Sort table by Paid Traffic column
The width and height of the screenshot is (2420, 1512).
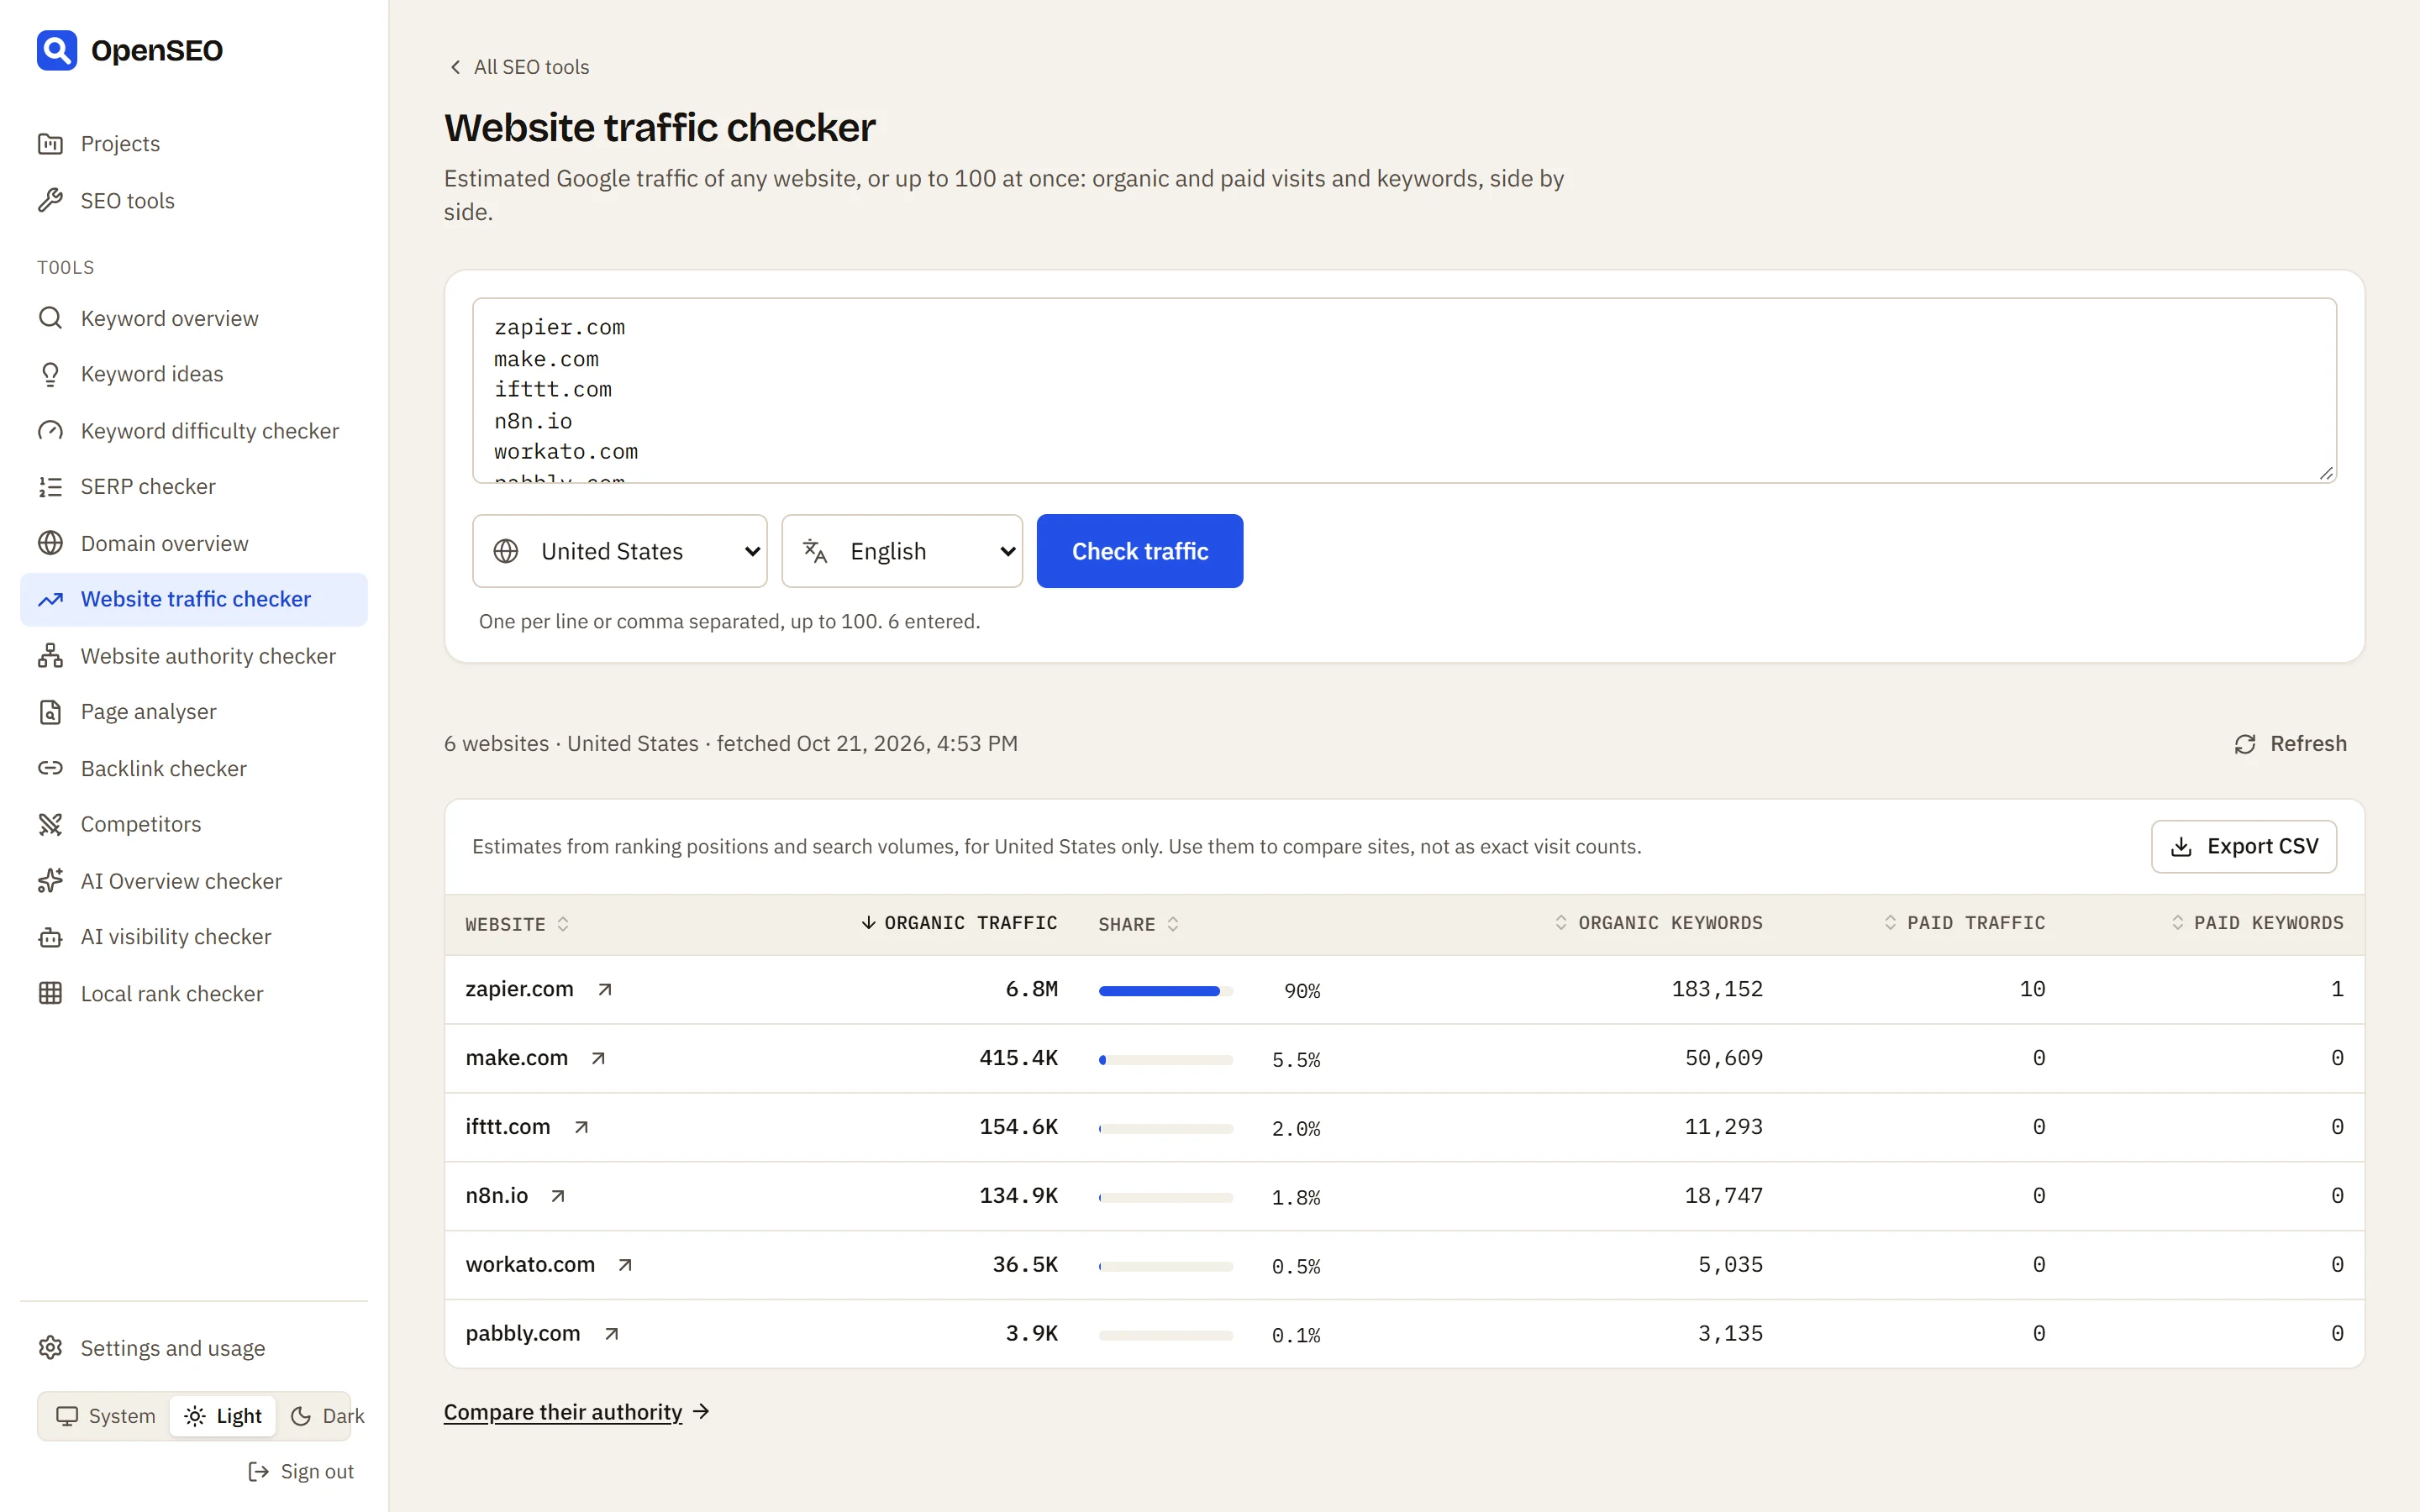click(x=1965, y=923)
